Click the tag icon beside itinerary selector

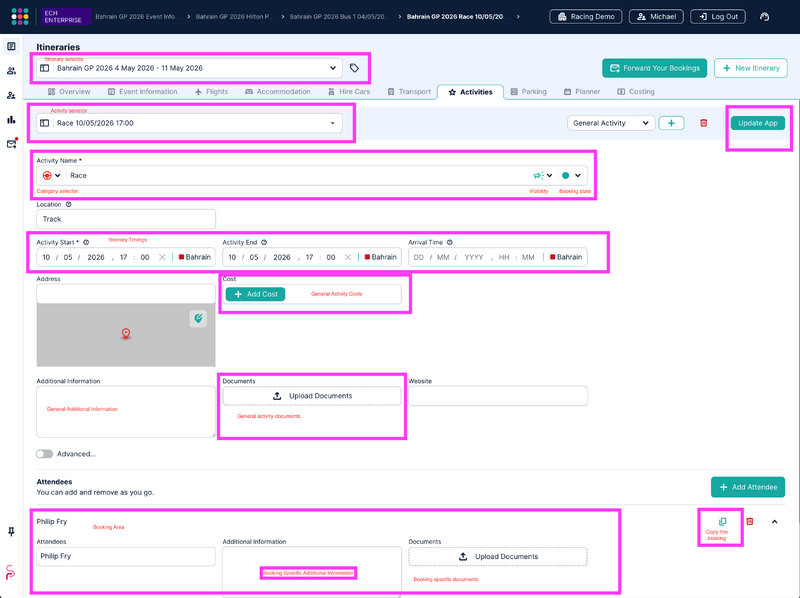[354, 68]
